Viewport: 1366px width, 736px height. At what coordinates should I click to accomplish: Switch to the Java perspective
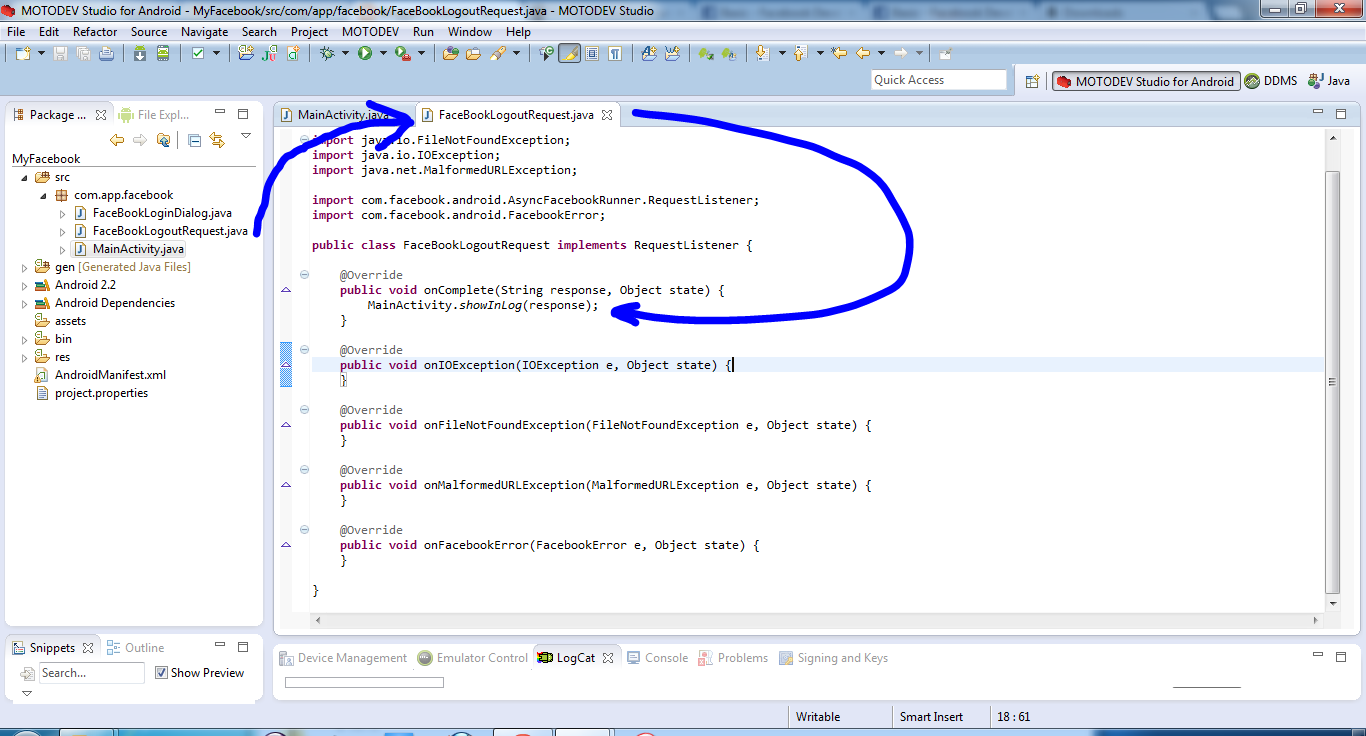1329,81
